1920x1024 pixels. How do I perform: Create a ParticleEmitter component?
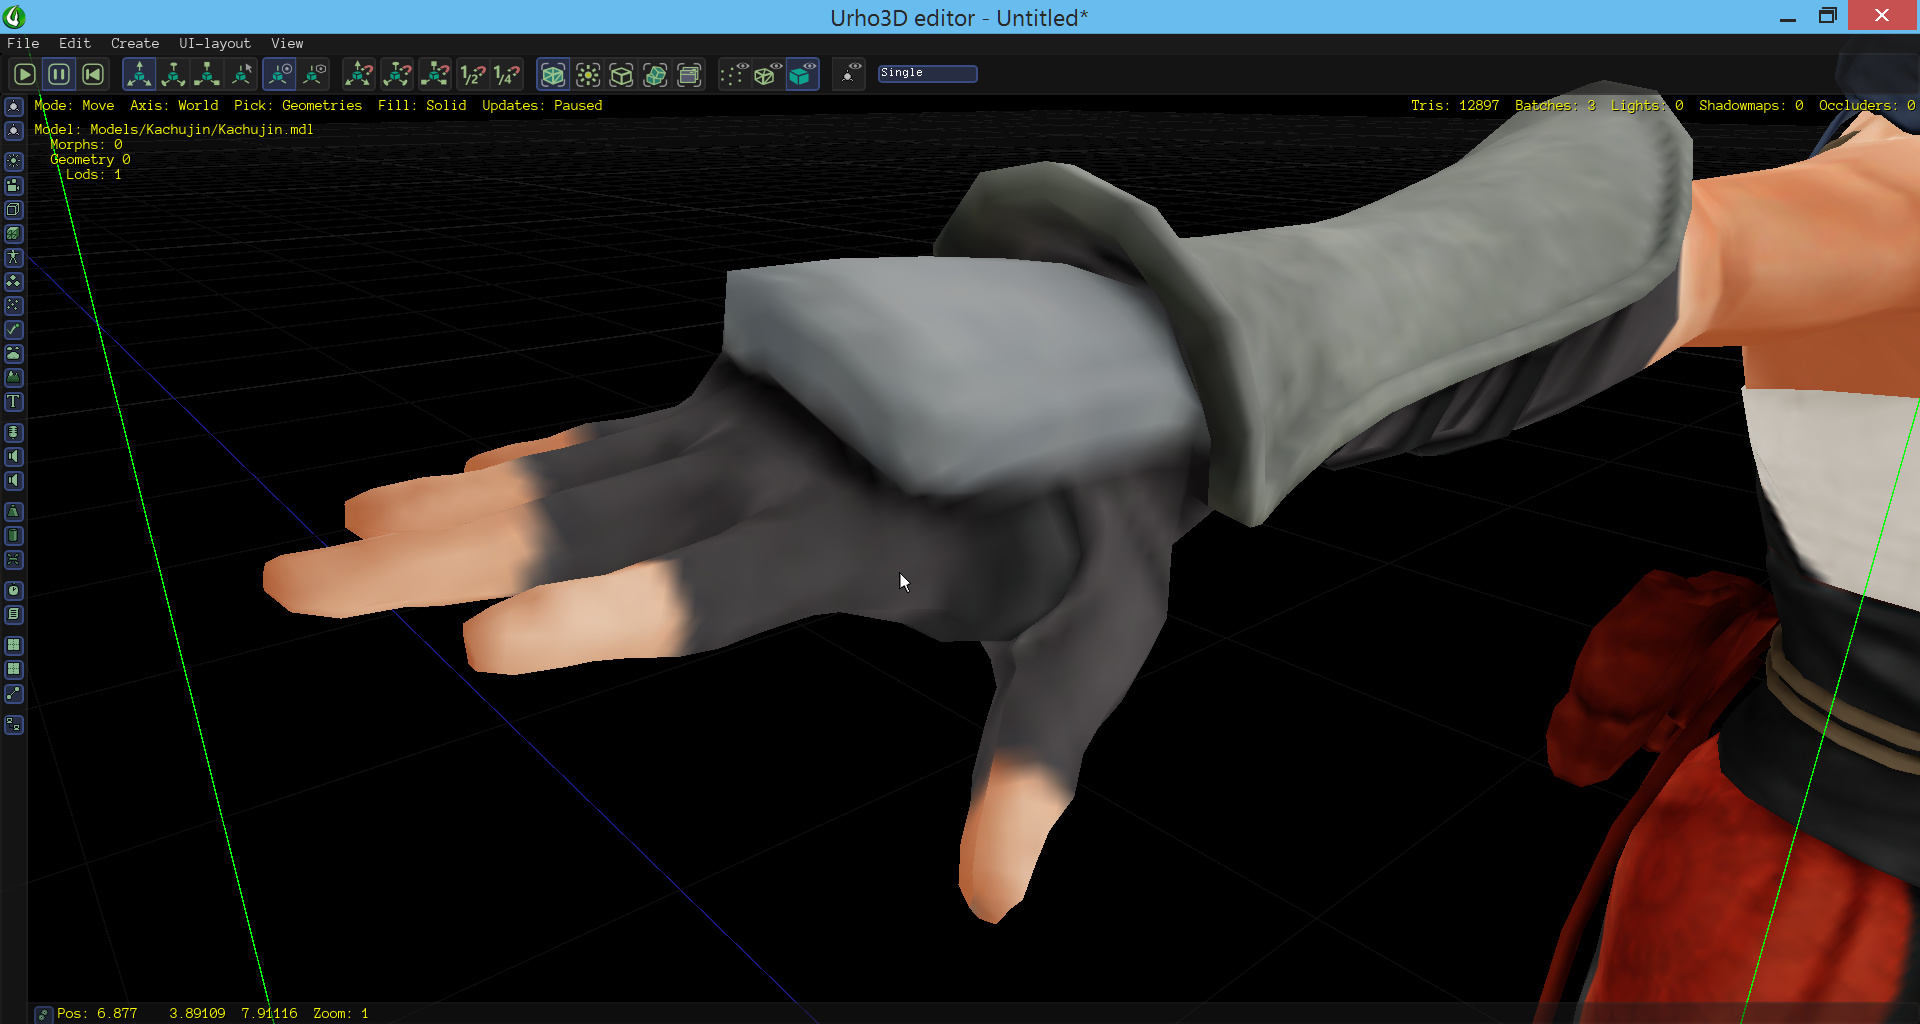click(14, 305)
